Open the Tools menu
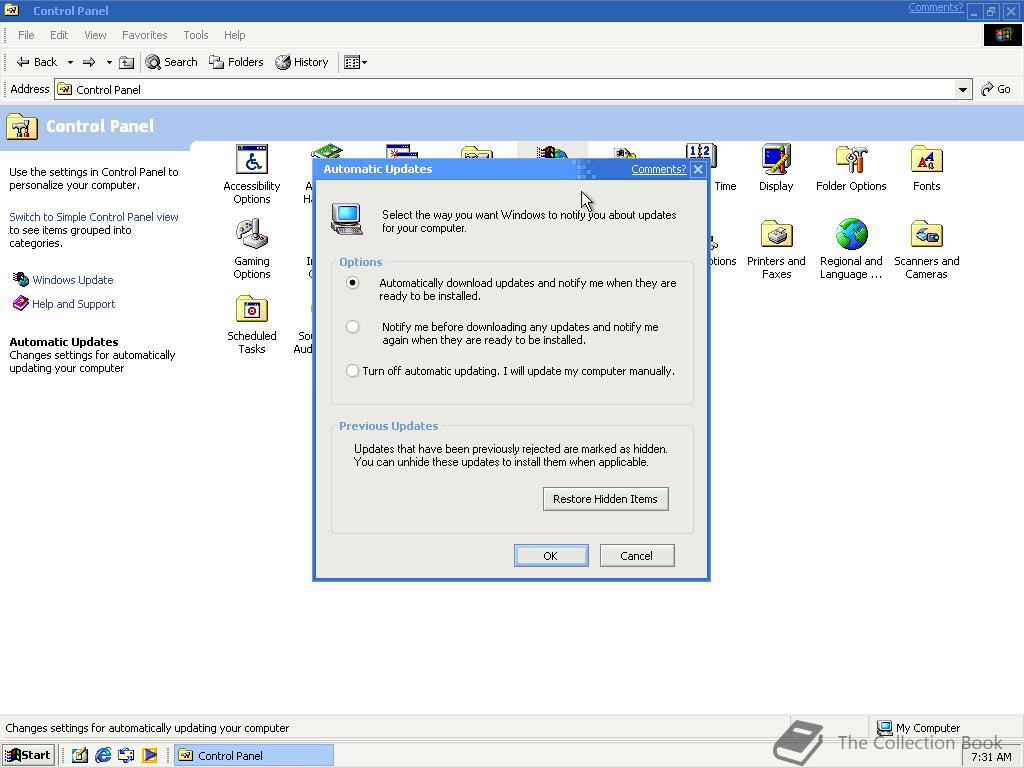This screenshot has width=1024, height=768. (x=195, y=35)
